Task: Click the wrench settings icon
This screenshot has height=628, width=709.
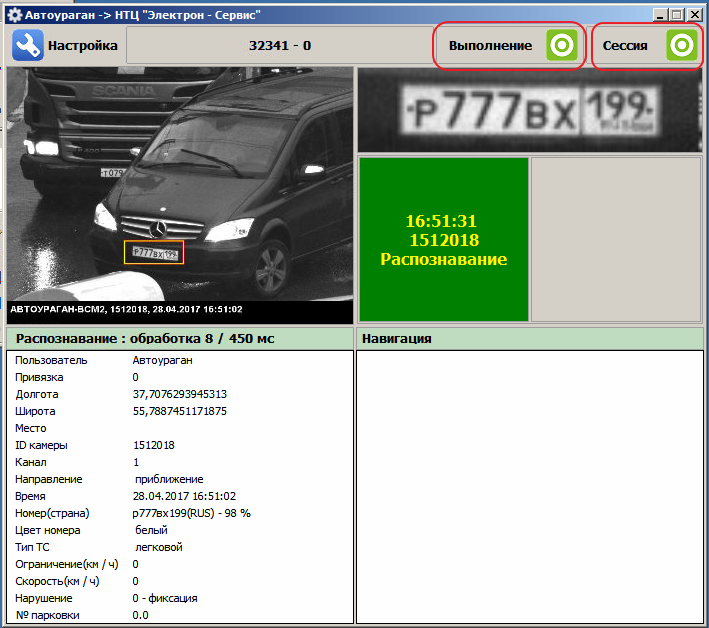Action: pos(28,46)
